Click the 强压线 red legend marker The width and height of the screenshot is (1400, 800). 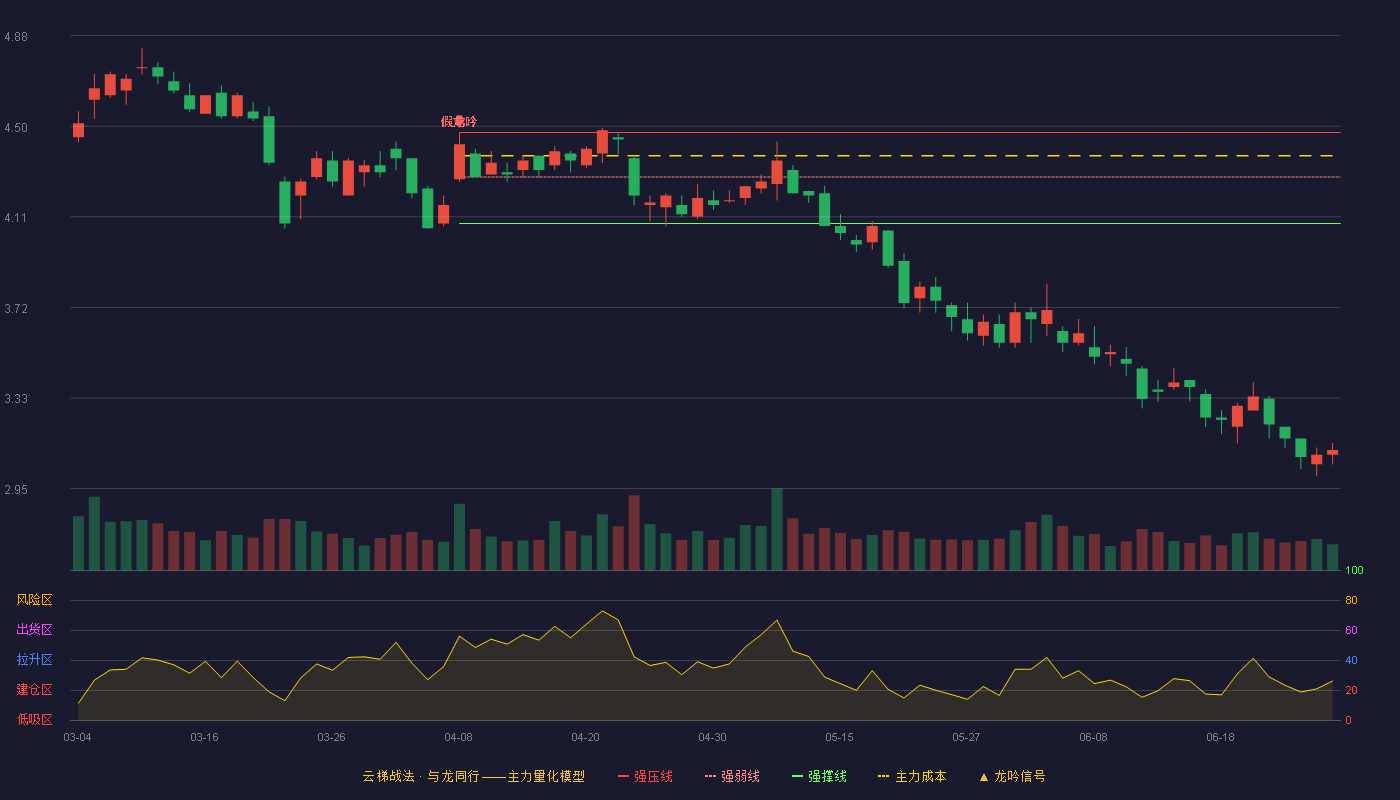(624, 776)
